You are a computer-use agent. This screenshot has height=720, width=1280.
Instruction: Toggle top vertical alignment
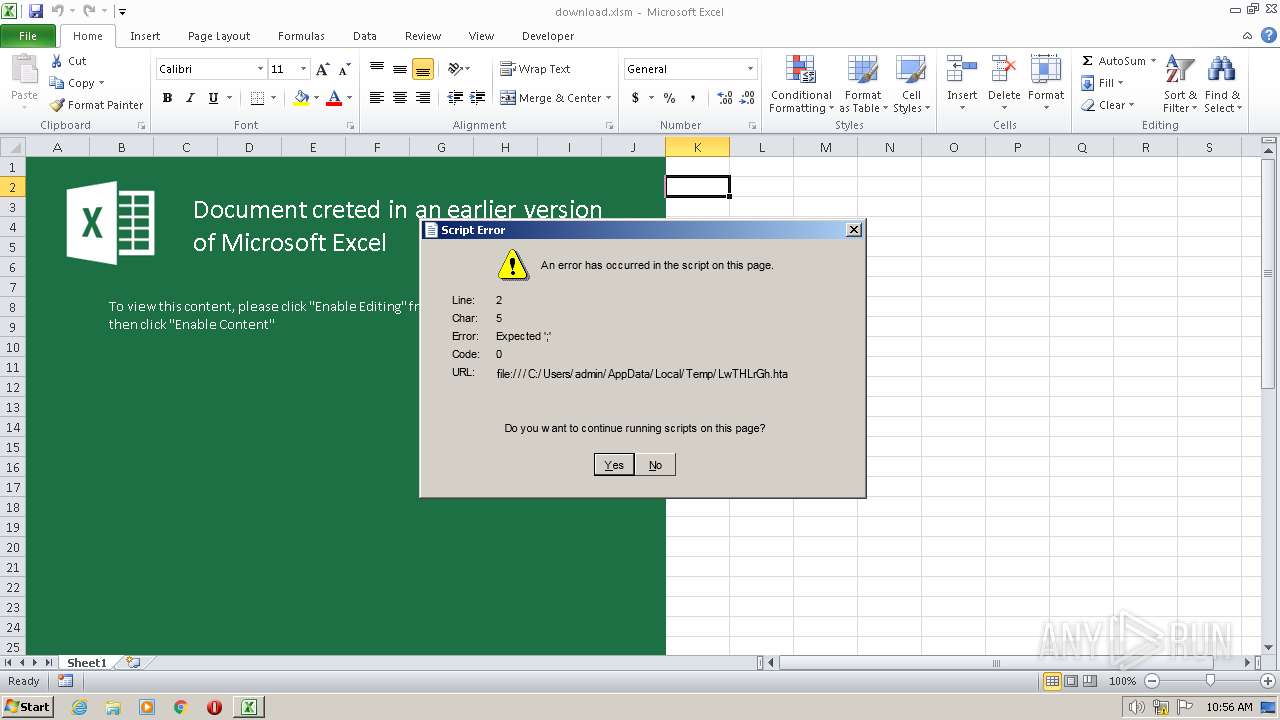point(377,69)
